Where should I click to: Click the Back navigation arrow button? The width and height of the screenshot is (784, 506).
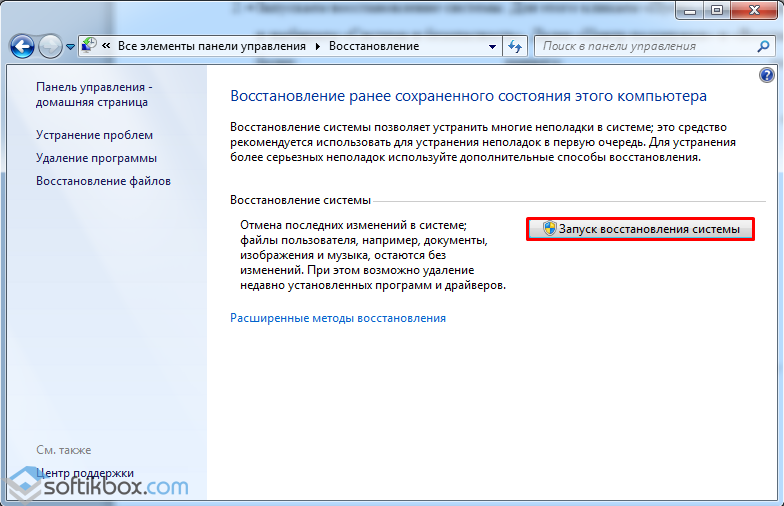22,46
